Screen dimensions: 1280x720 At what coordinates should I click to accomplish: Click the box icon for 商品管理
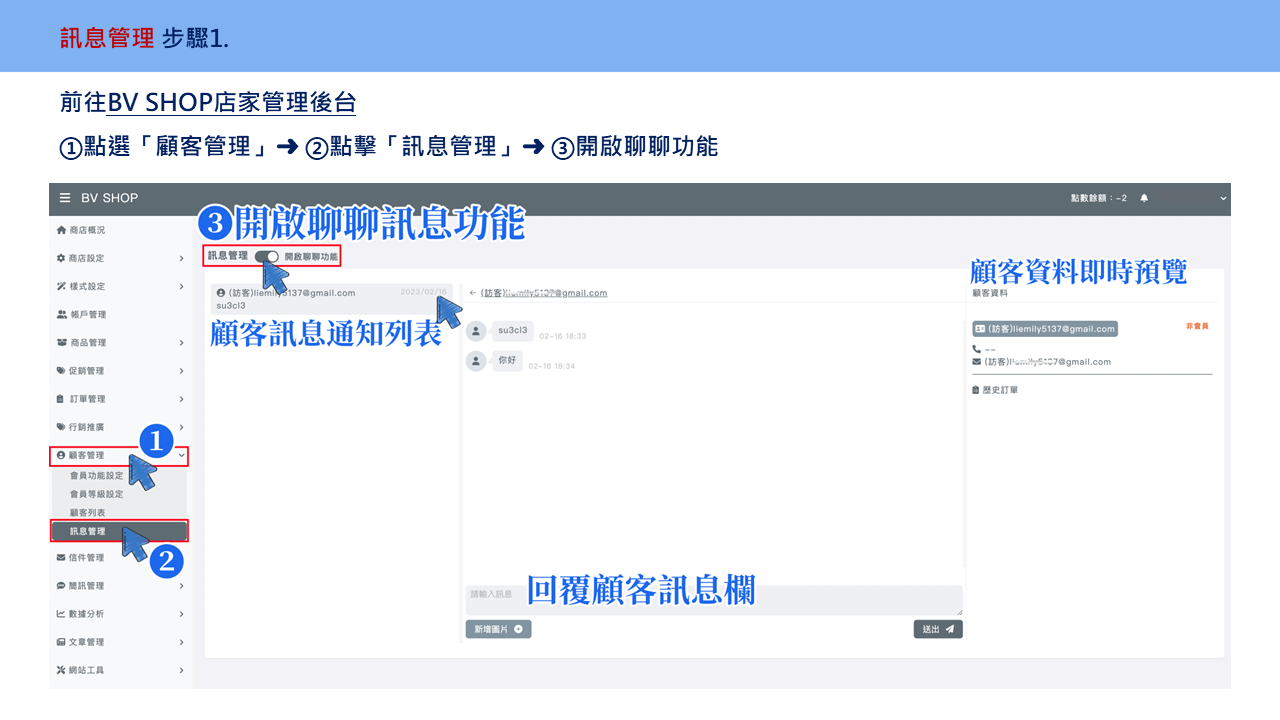pos(61,342)
